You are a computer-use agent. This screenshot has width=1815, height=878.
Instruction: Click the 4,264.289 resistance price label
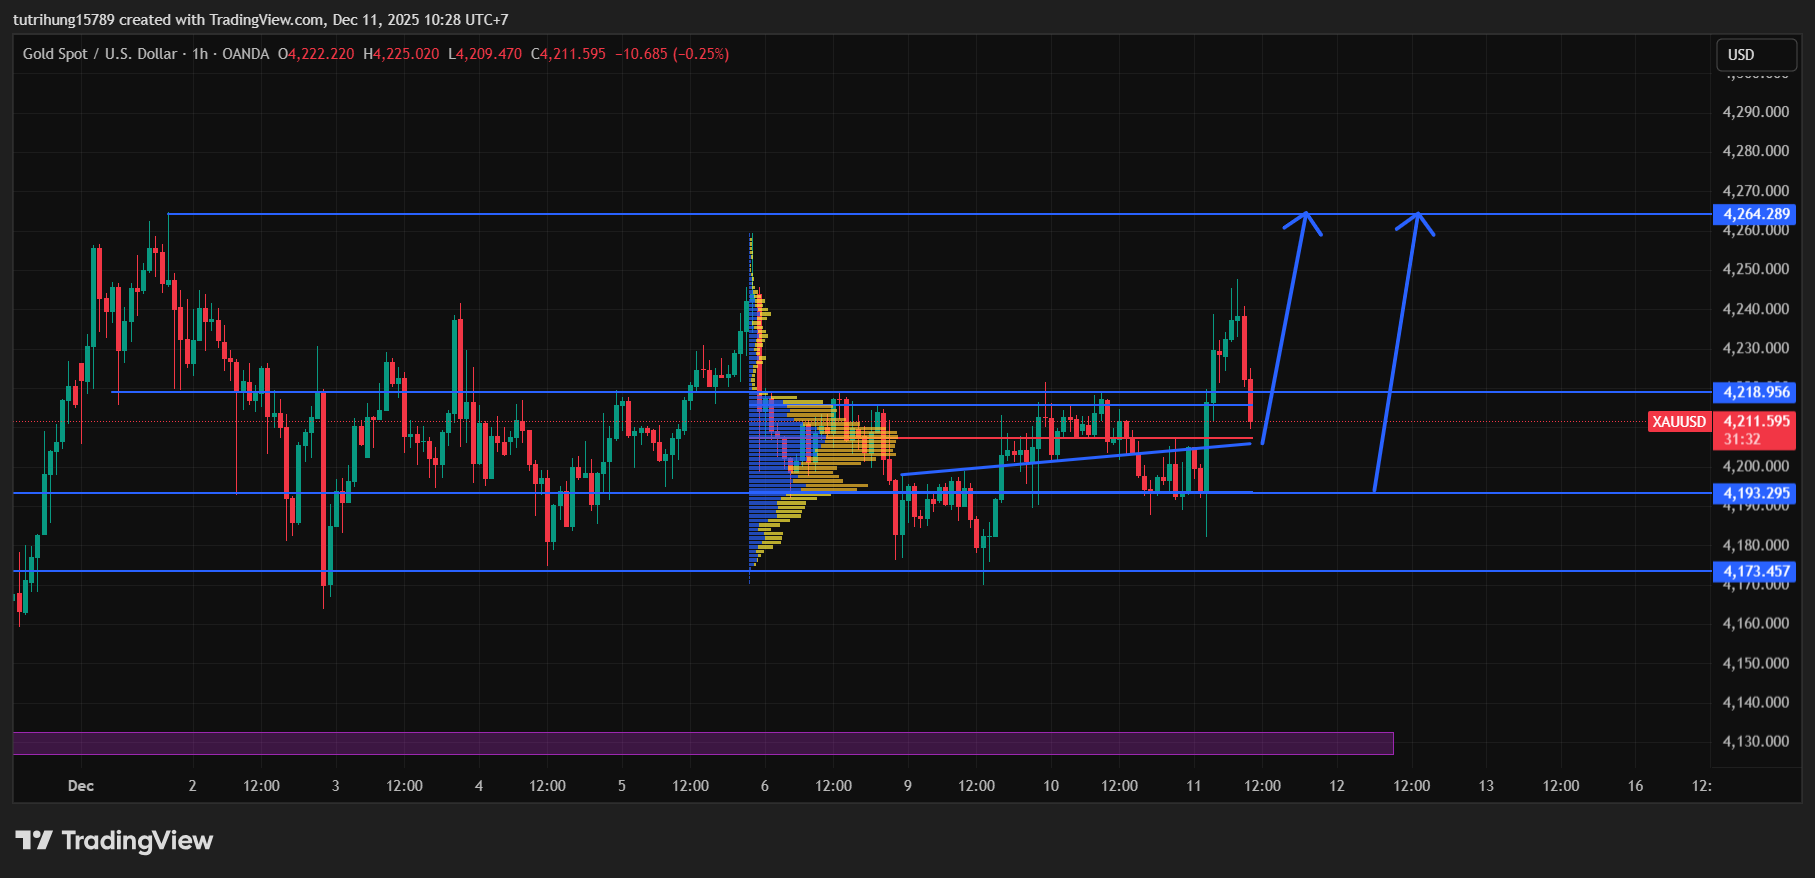pos(1755,214)
